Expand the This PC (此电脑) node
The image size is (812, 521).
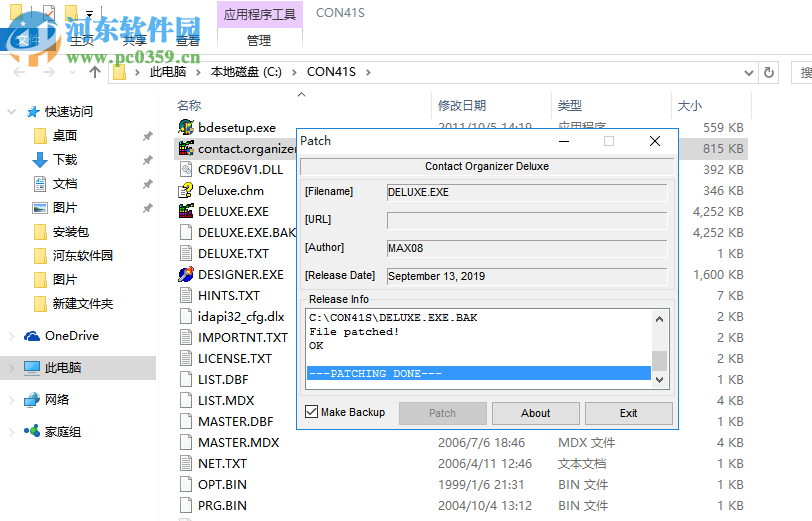[x=11, y=368]
